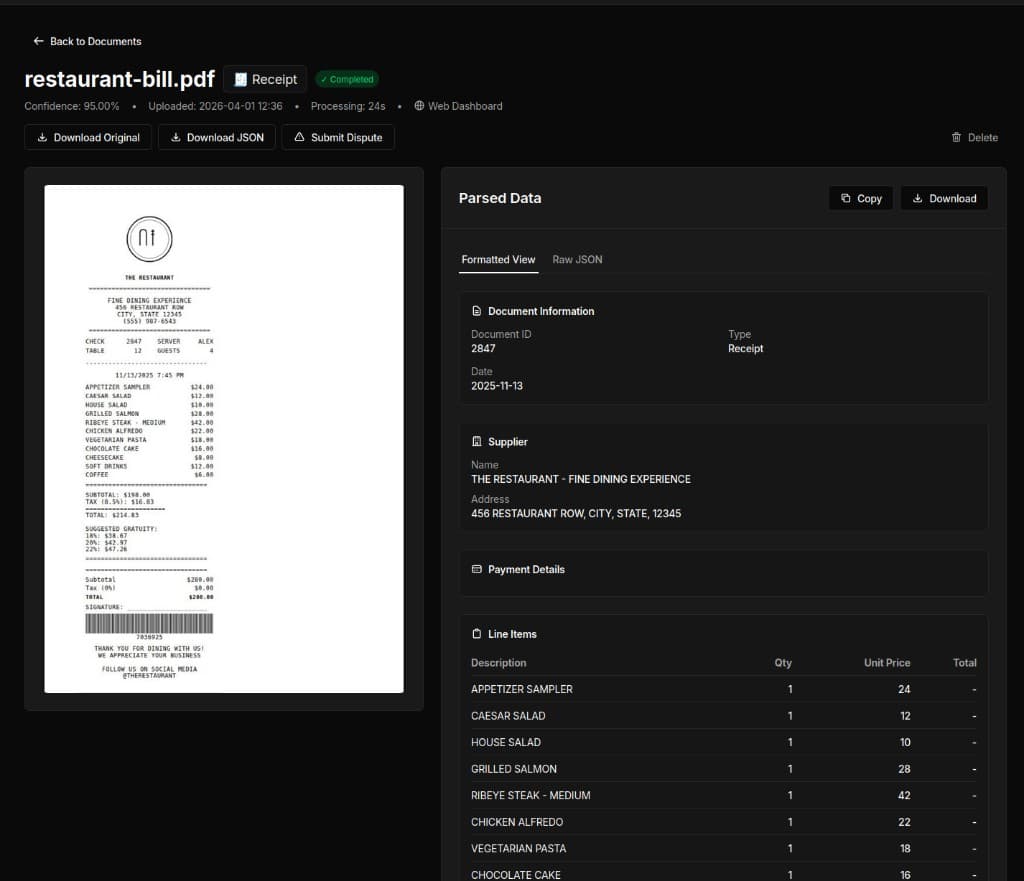The image size is (1024, 881).
Task: Switch to the Raw JSON tab
Action: click(577, 259)
